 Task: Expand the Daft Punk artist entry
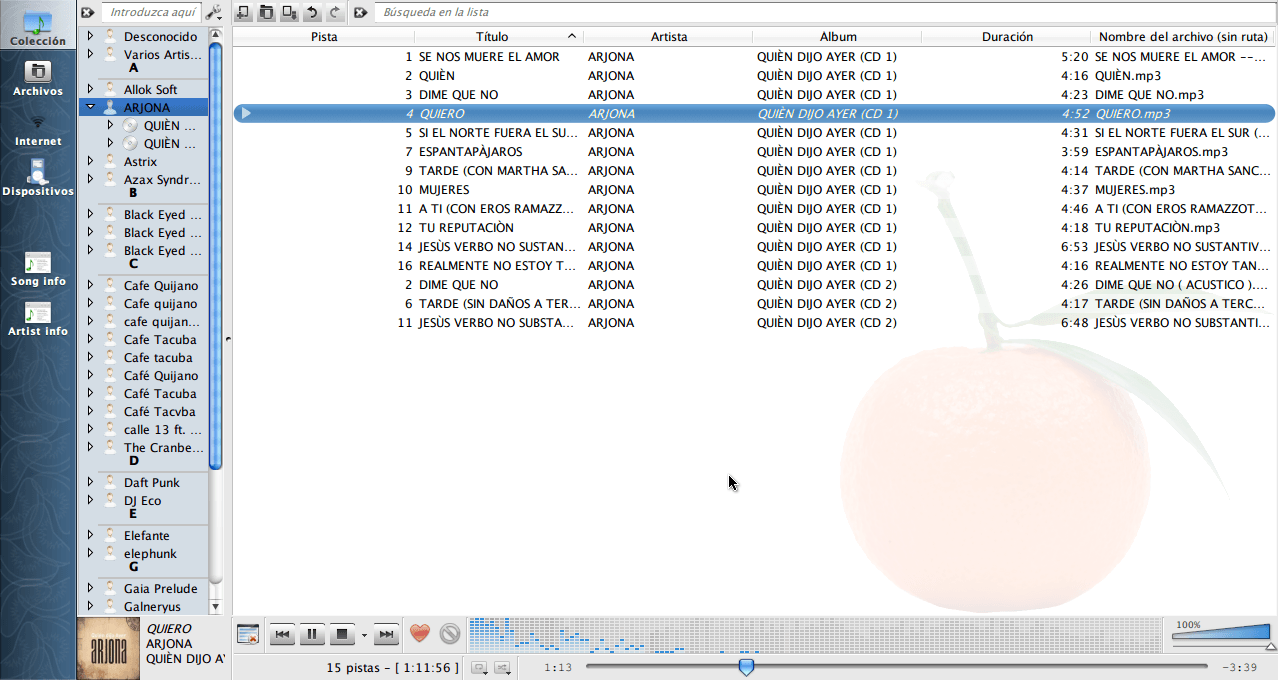[90, 483]
